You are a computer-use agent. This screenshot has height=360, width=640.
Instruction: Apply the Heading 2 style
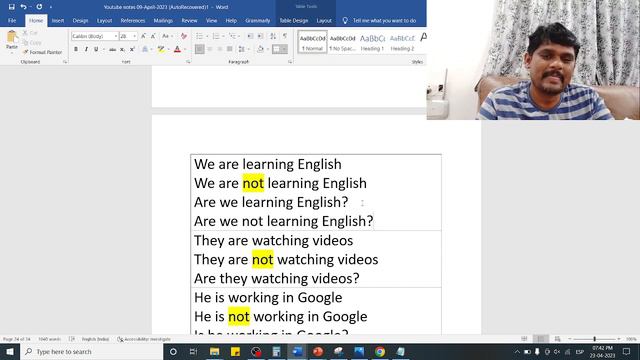point(402,42)
